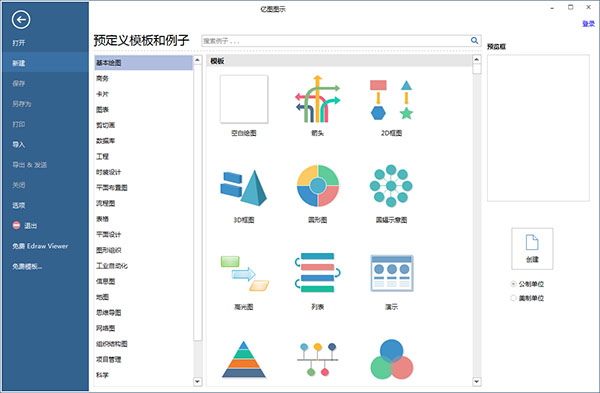The image size is (600, 393).
Task: Click the 免费模板... link
Action: (27, 266)
